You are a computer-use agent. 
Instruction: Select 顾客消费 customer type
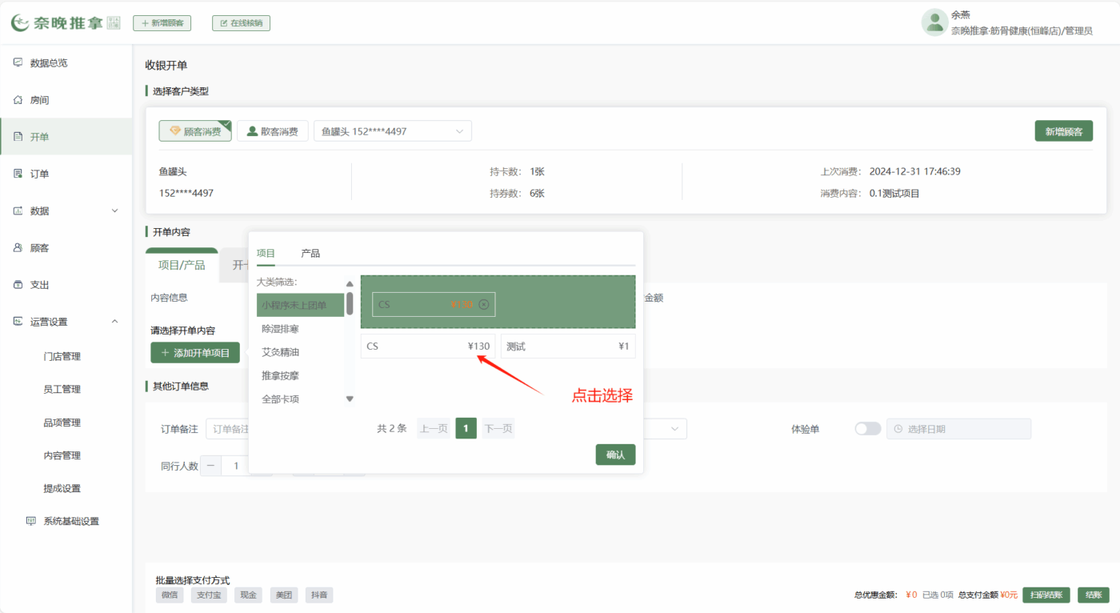[x=195, y=131]
